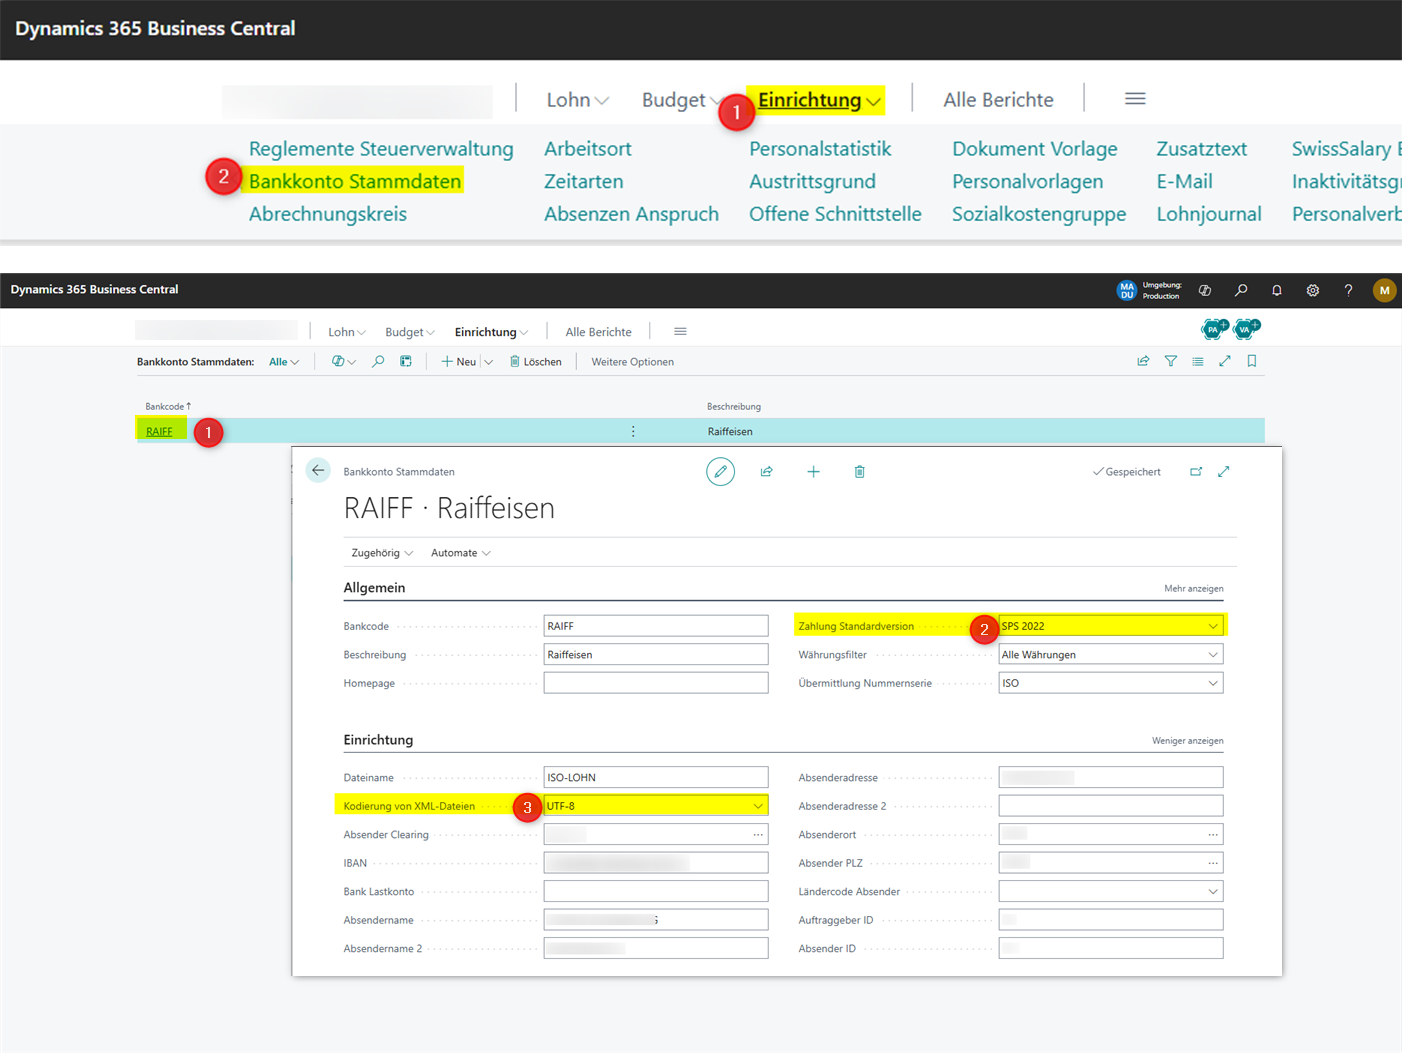Open the Kodierung von XML-Dateien dropdown showing UTF-8
The height and width of the screenshot is (1053, 1402).
point(656,806)
